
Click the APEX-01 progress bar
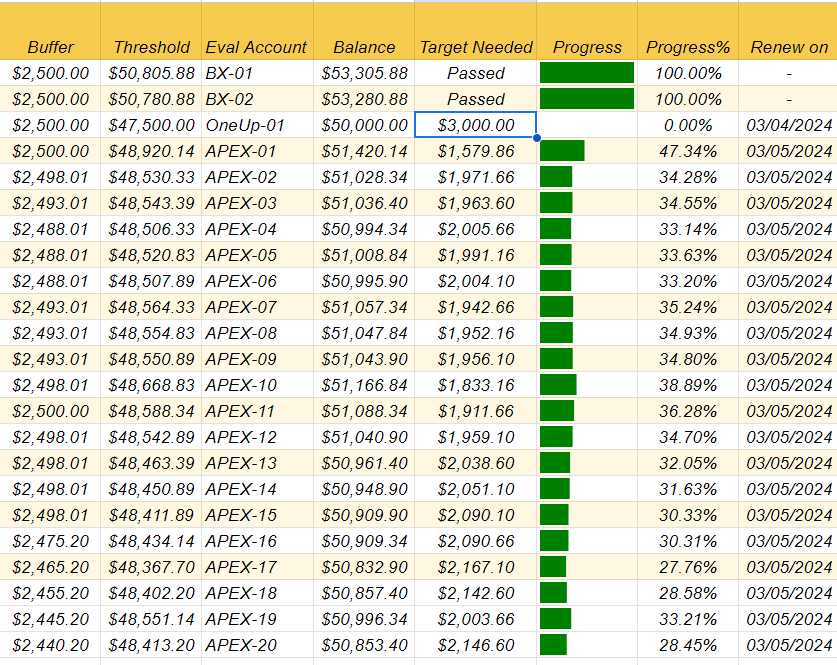562,151
